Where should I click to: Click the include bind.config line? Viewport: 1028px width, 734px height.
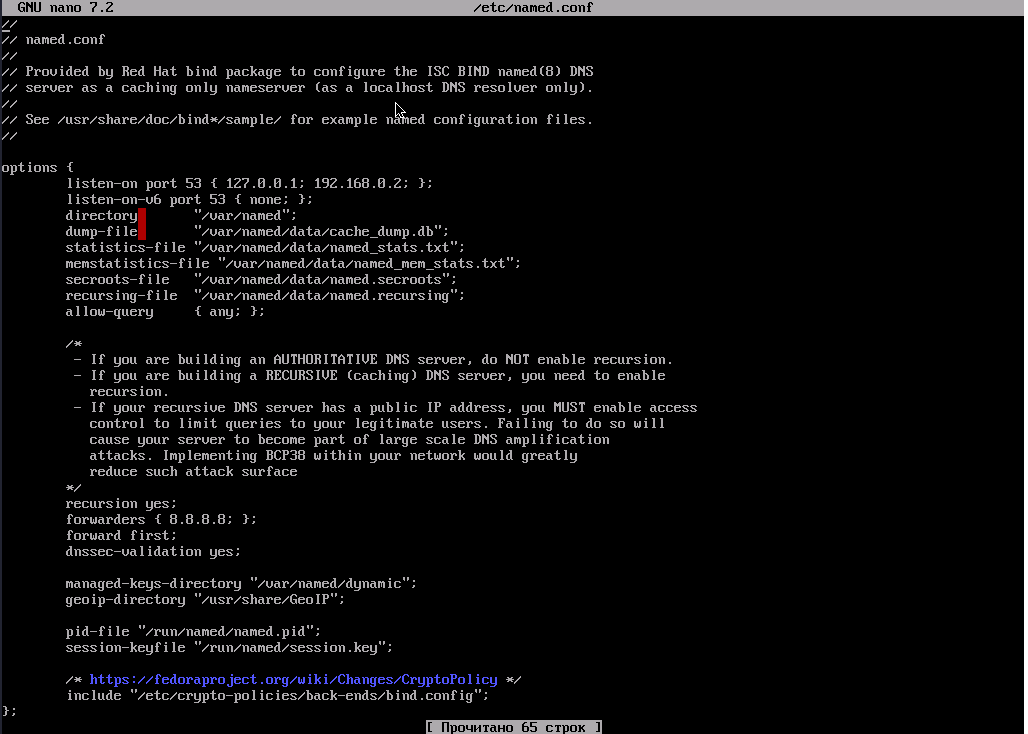coord(277,695)
